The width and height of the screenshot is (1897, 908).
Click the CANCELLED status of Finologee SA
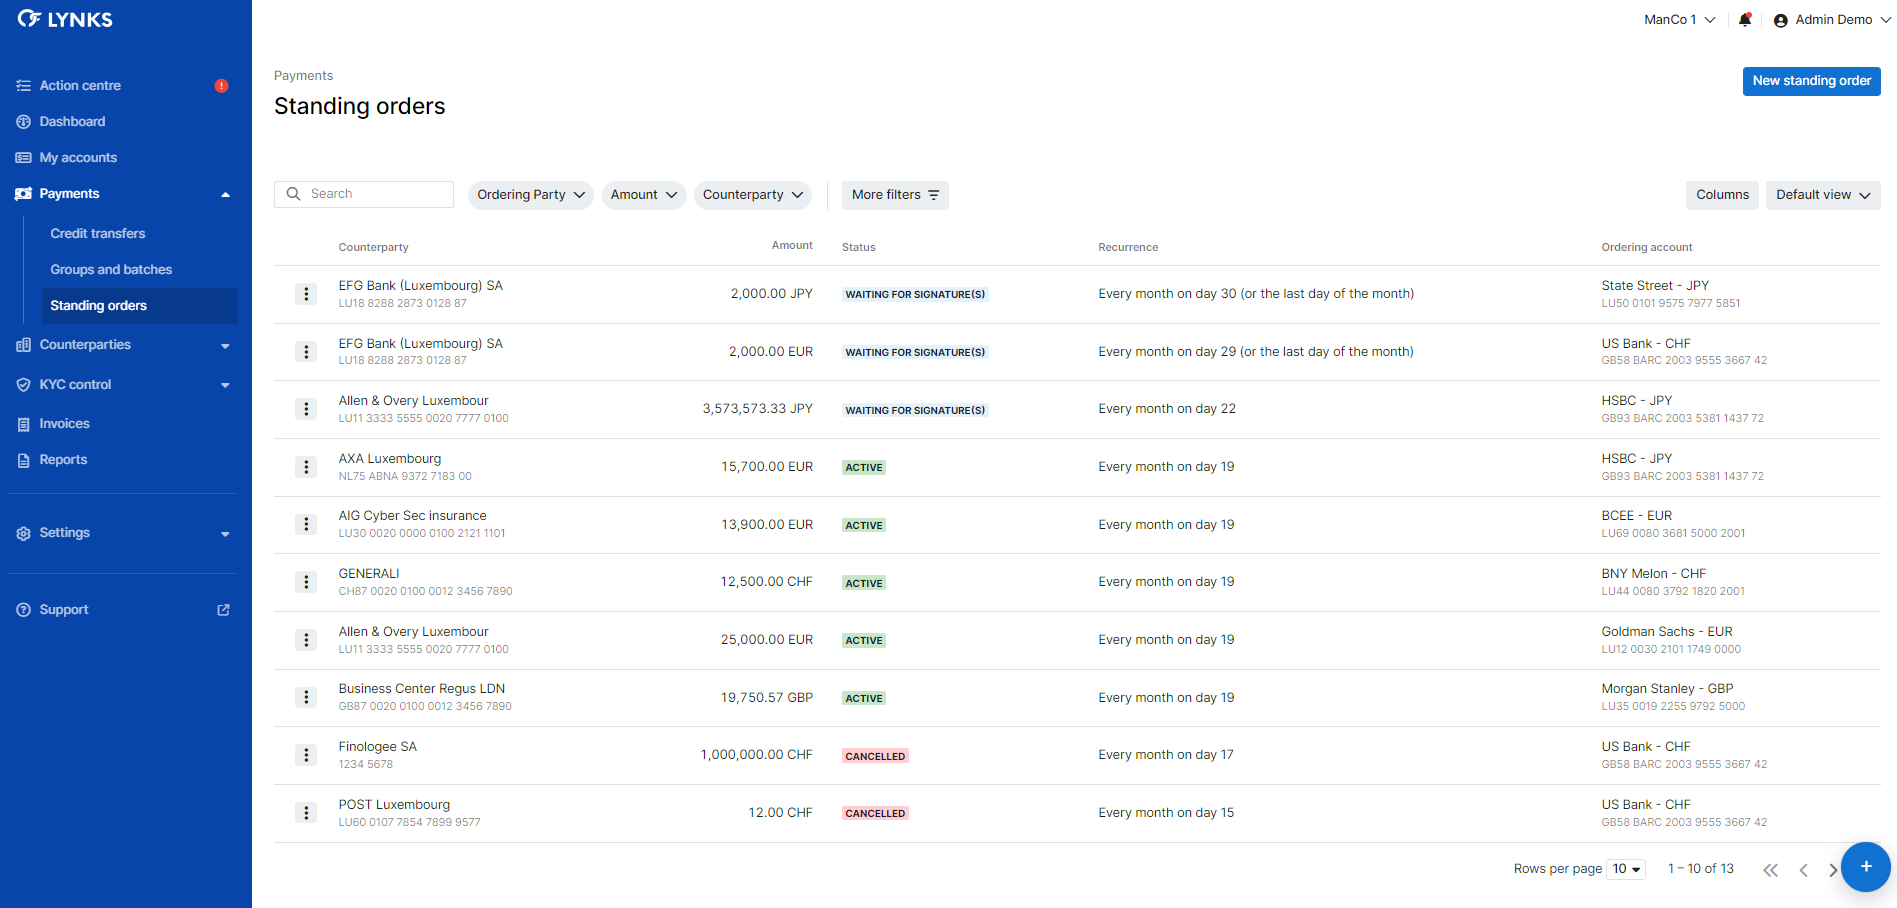875,756
